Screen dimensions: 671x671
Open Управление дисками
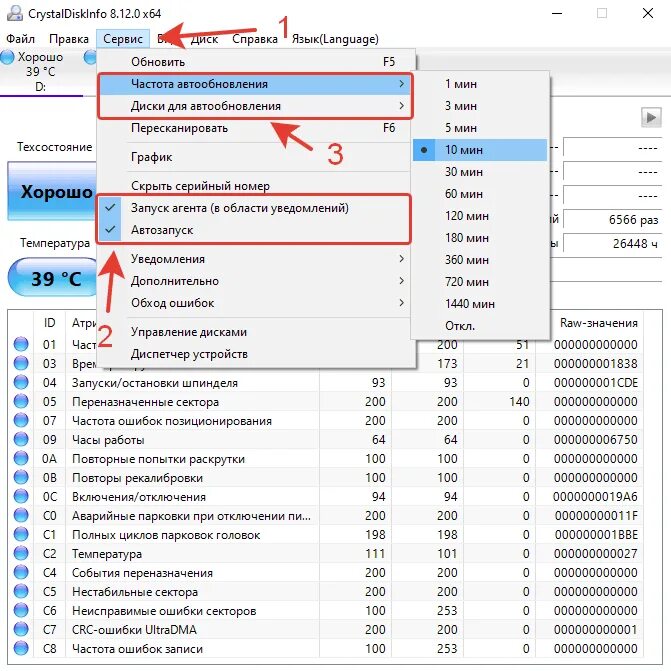tap(255, 332)
